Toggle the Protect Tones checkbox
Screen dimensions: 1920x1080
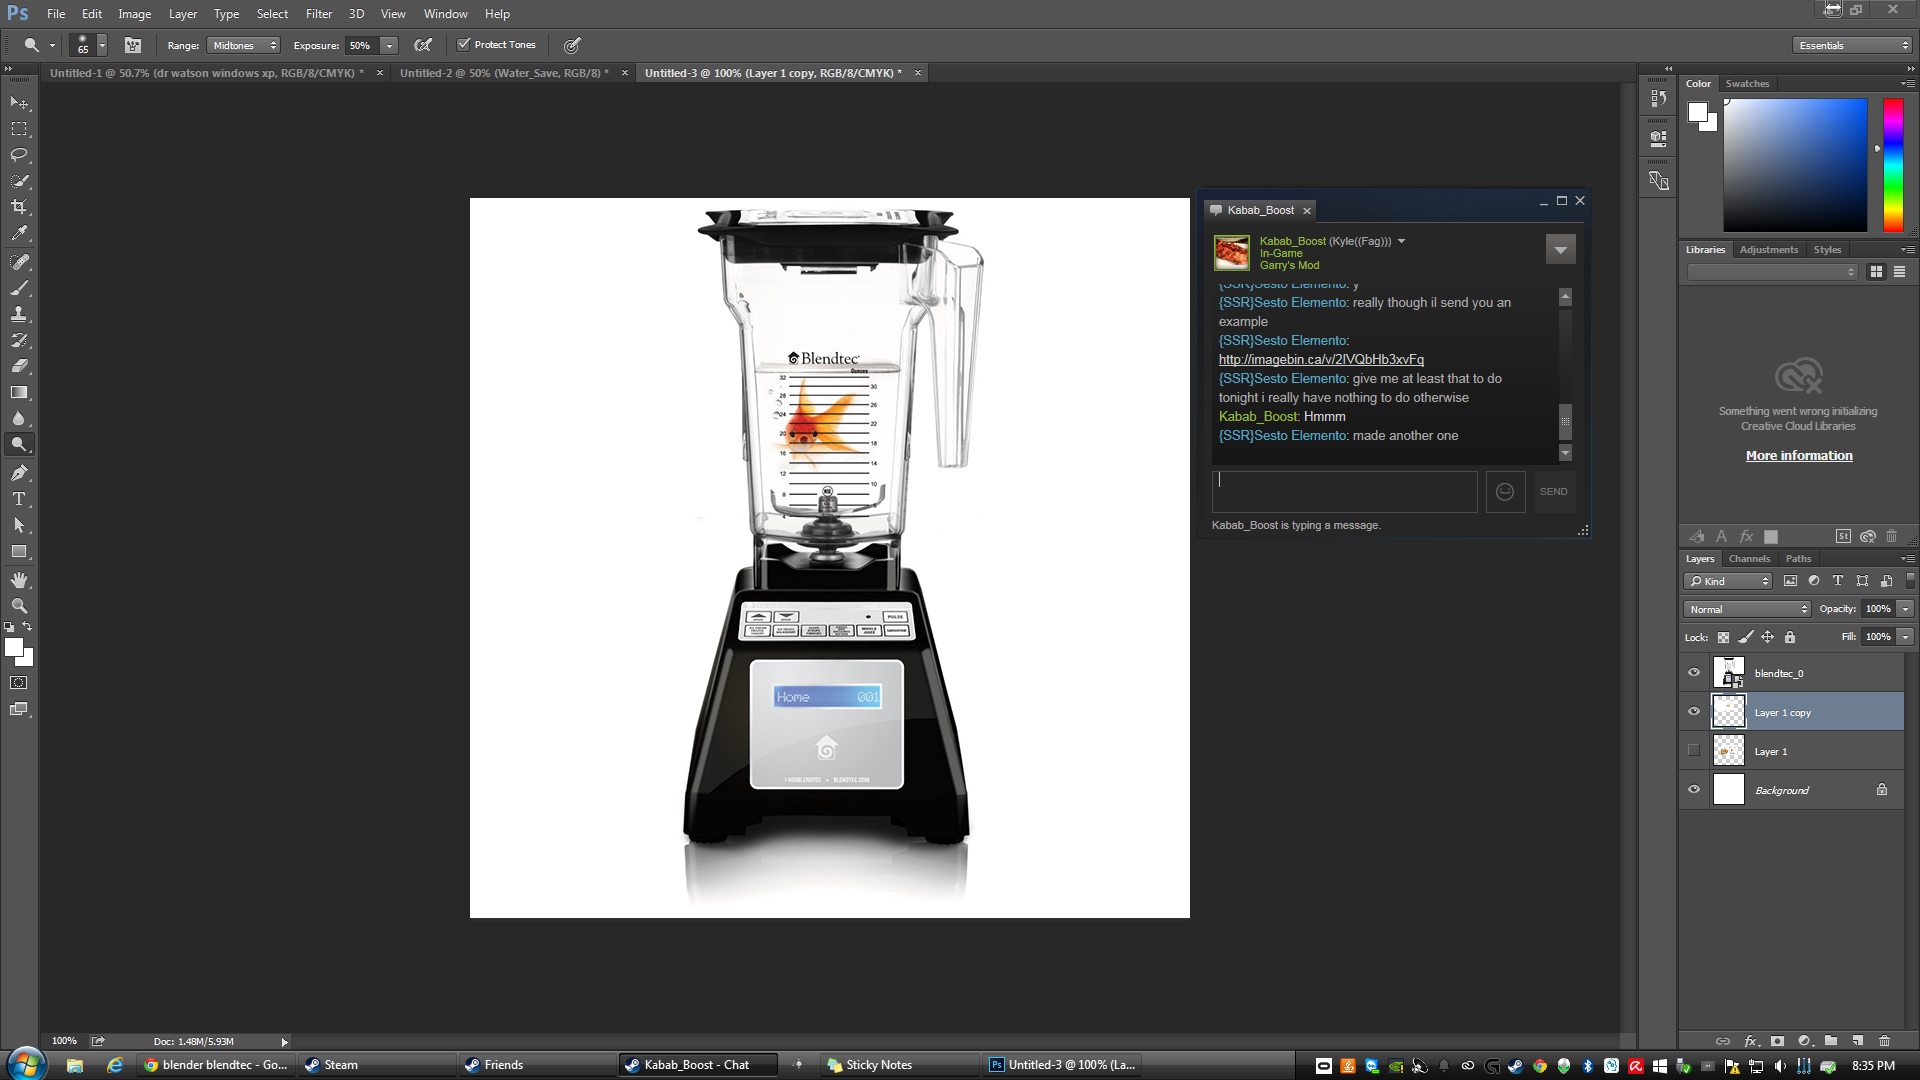(464, 44)
